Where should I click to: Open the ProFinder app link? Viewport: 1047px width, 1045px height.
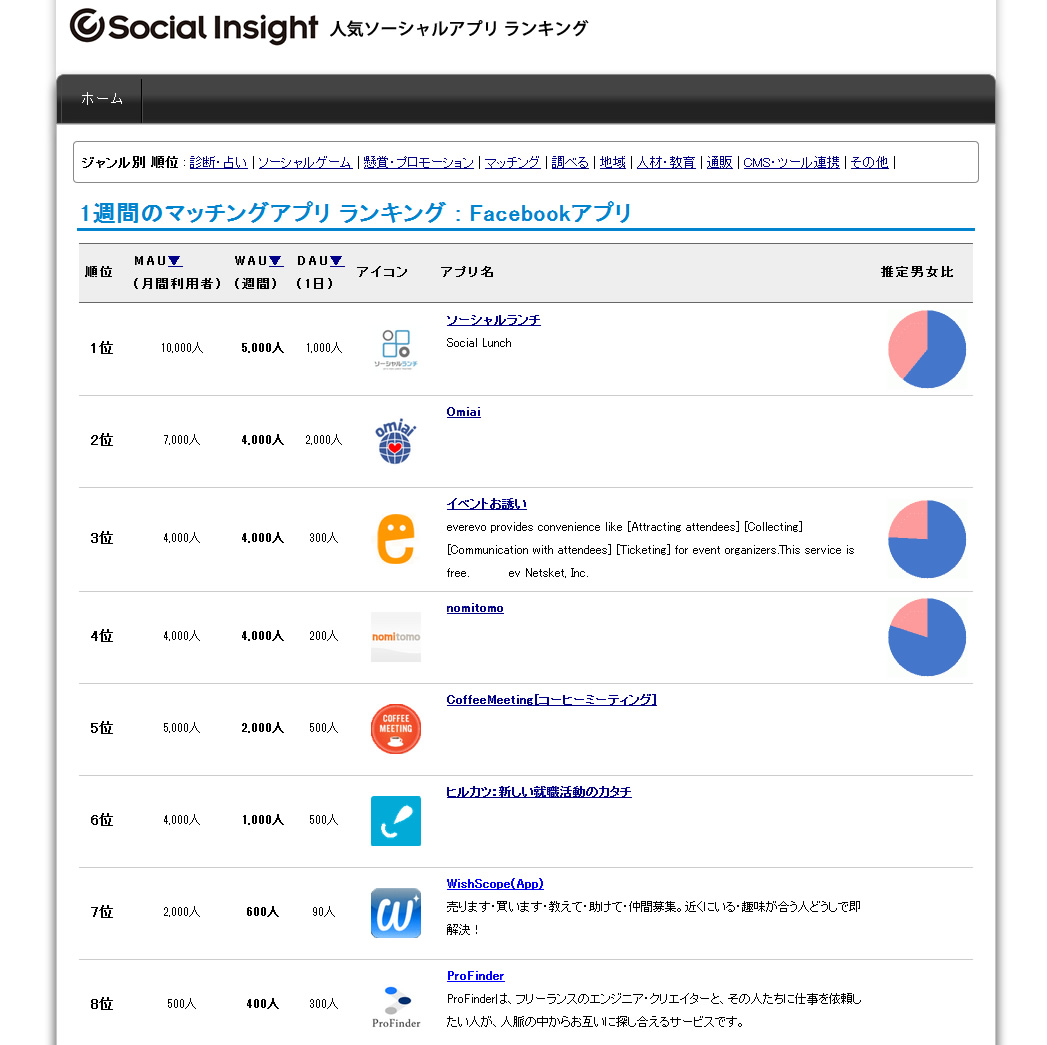tap(475, 976)
